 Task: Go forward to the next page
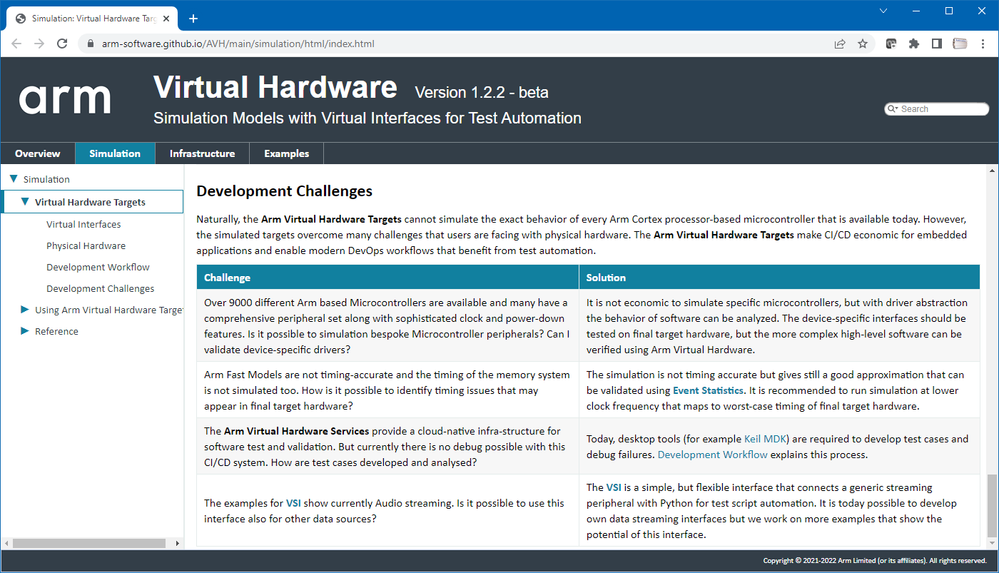point(39,43)
